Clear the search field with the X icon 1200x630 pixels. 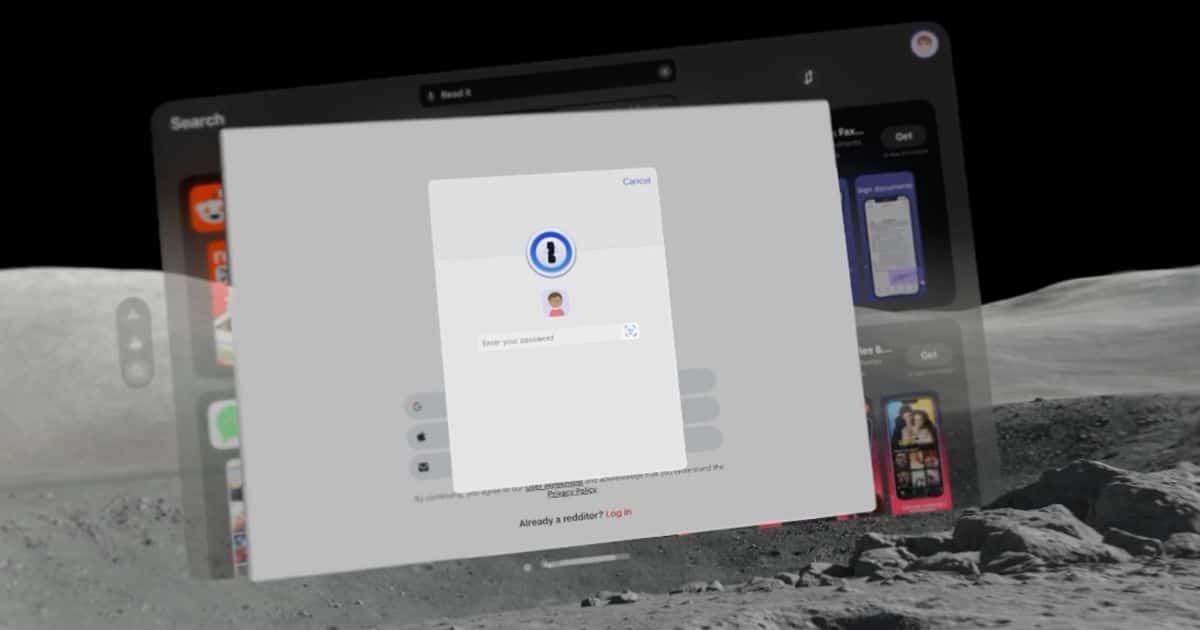tap(664, 71)
